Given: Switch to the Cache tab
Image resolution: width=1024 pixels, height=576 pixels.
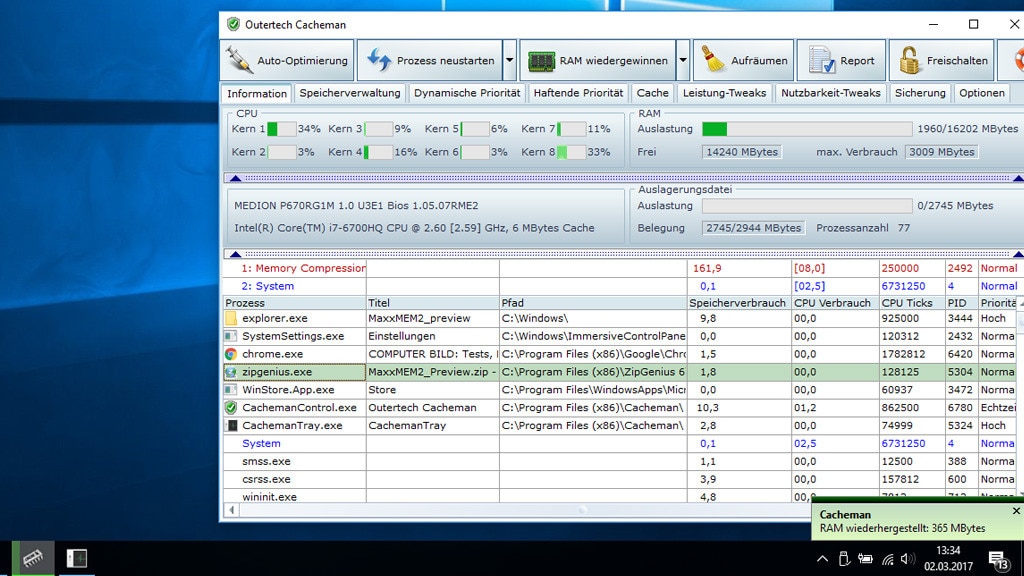Looking at the screenshot, I should coord(652,93).
